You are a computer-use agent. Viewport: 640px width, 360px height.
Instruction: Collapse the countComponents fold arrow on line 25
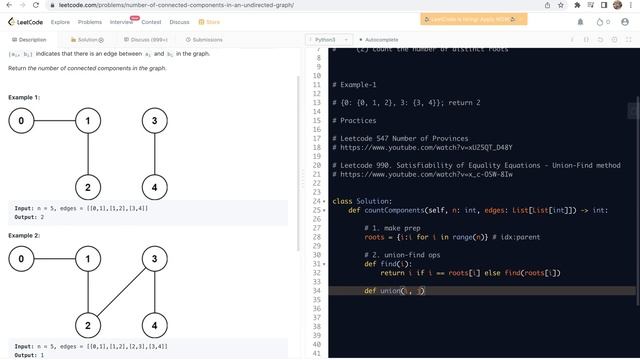click(324, 210)
